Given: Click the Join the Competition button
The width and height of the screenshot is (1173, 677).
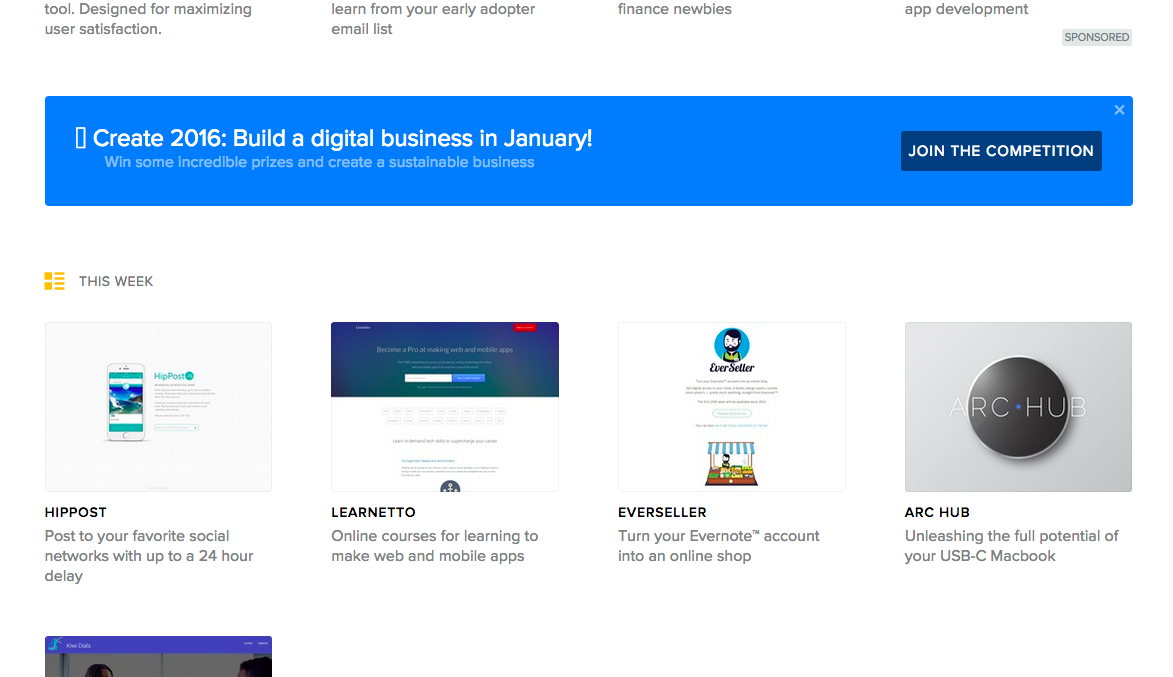Looking at the screenshot, I should pos(1000,151).
